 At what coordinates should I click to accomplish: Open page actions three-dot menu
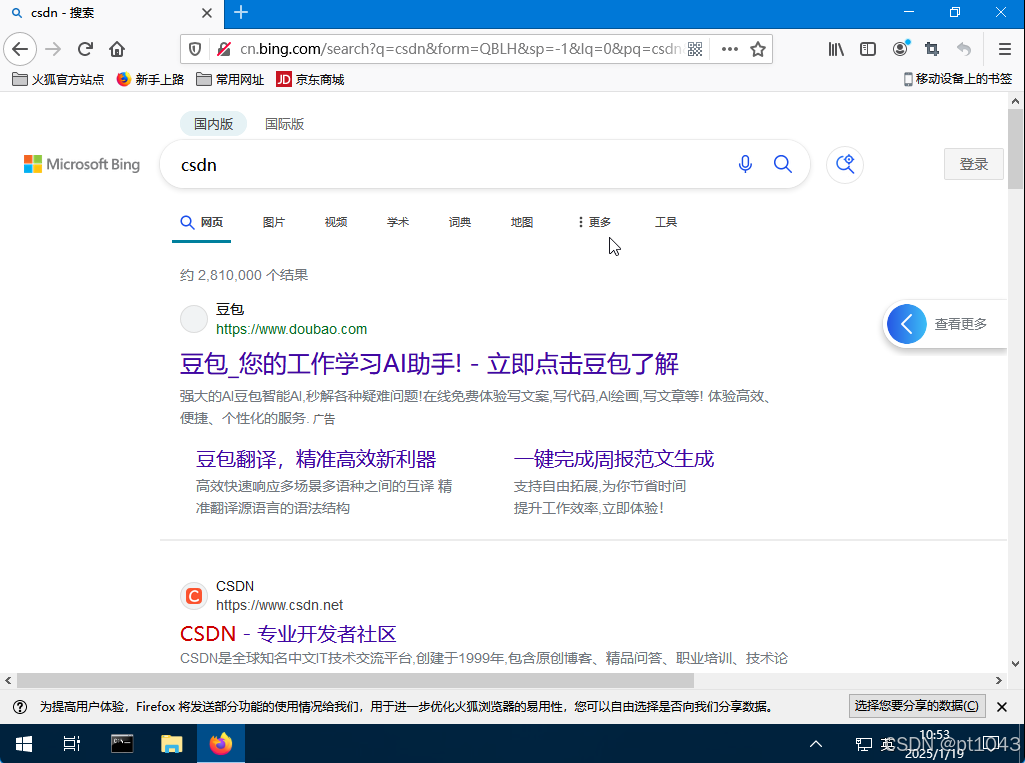(730, 49)
